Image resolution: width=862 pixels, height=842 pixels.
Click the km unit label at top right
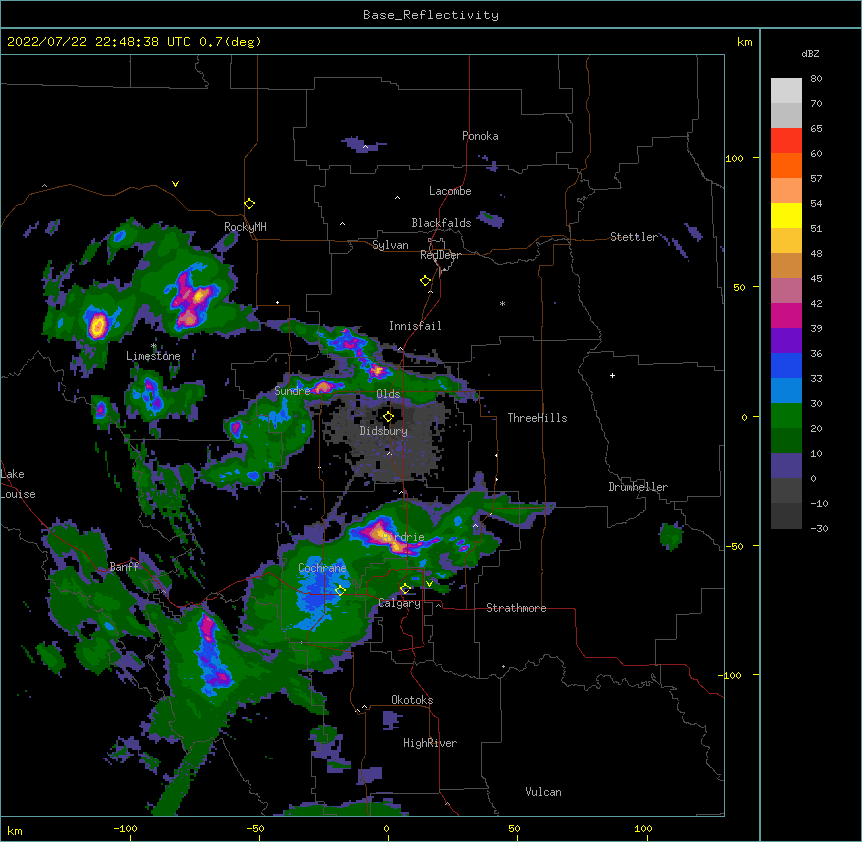(x=744, y=42)
